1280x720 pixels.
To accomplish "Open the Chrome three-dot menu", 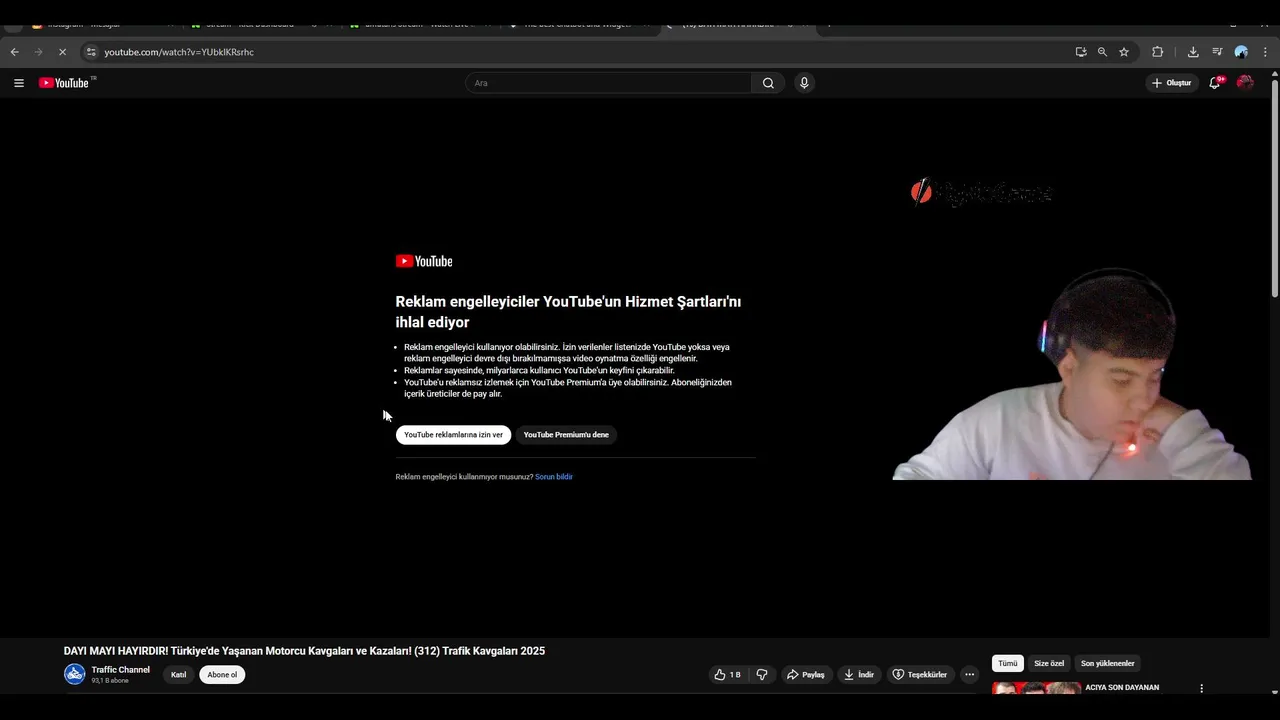I will 1266,52.
